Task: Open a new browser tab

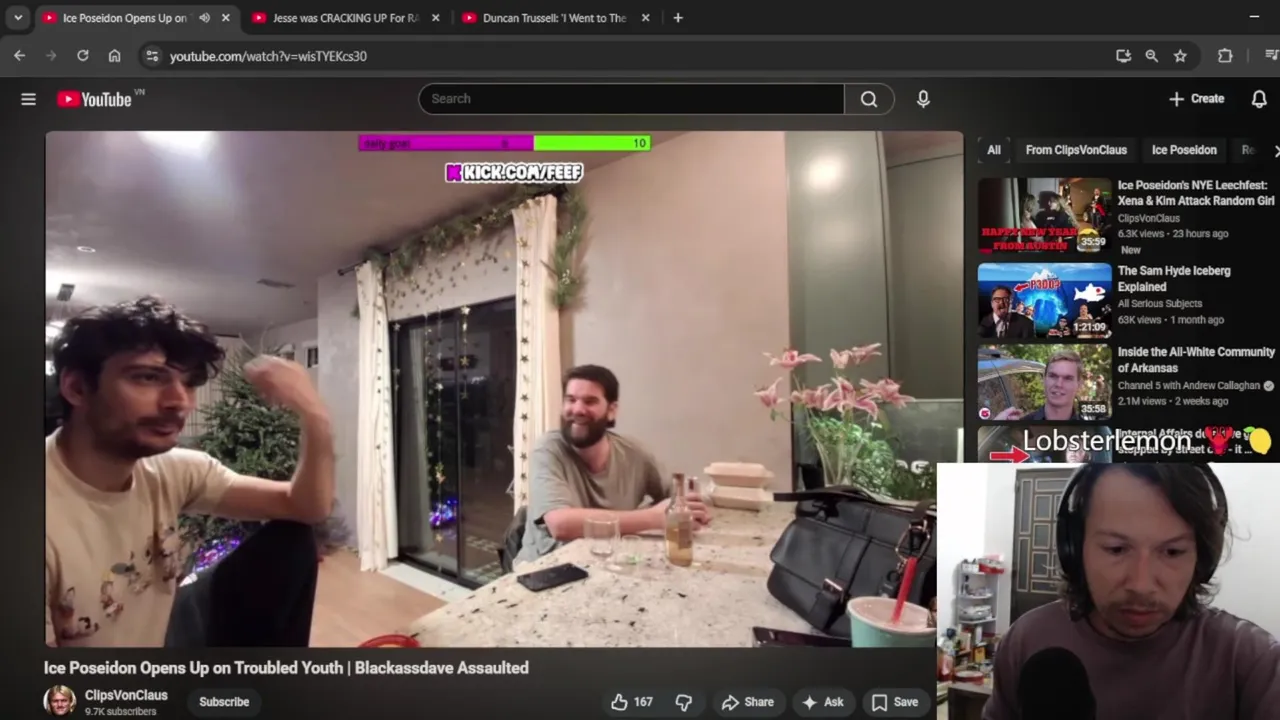Action: (678, 18)
